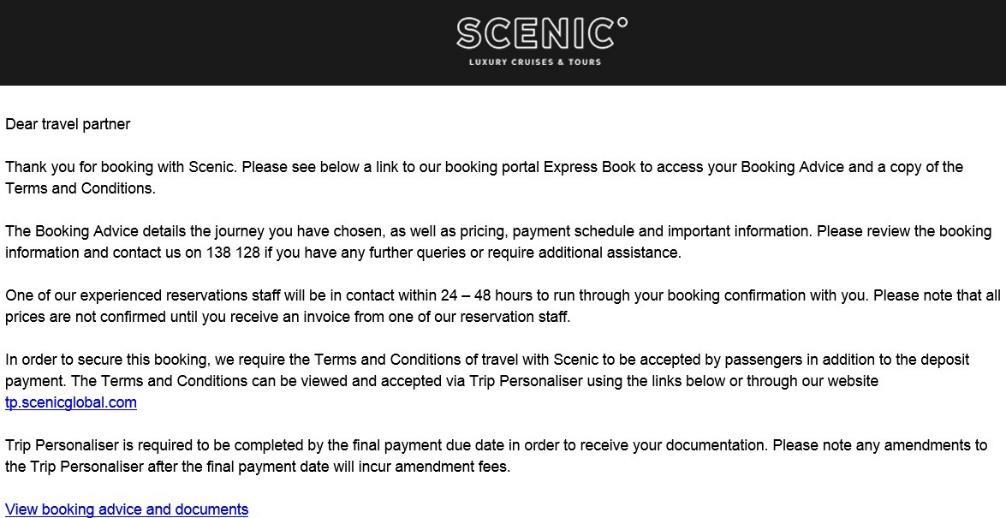Select the paragraph starting In order to secure

click(488, 381)
